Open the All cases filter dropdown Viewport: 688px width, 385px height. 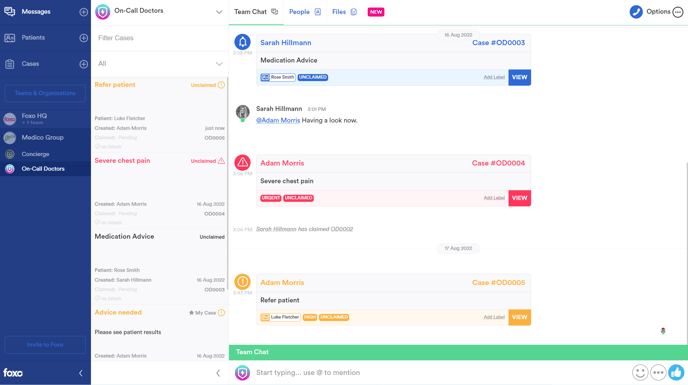coord(159,64)
